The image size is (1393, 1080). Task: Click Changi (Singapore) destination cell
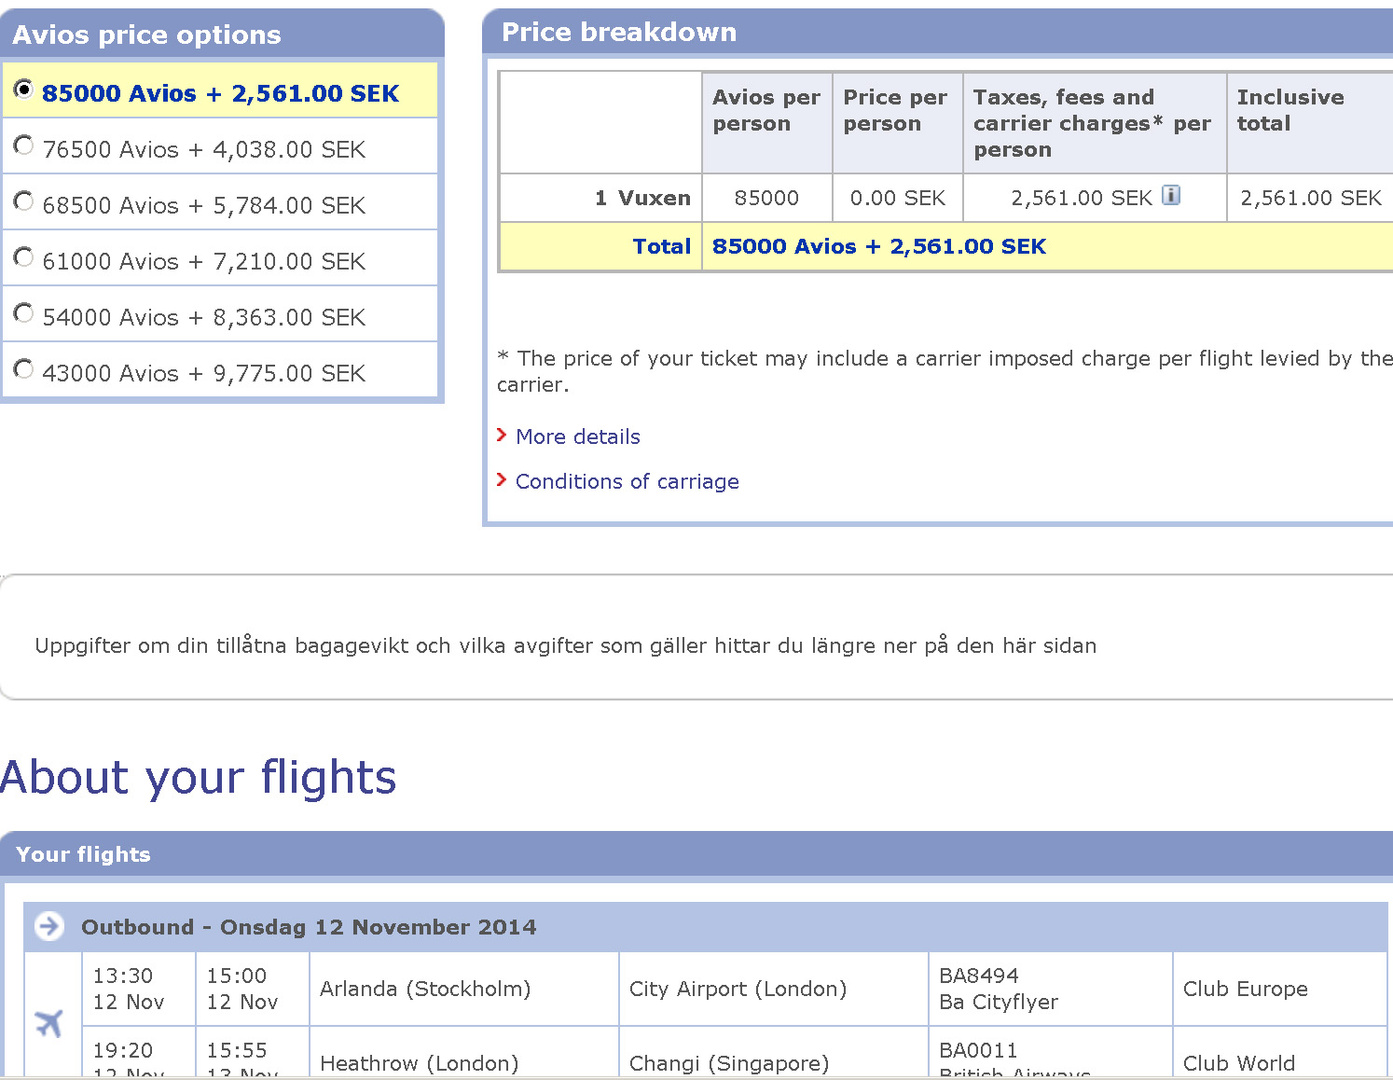pos(729,1063)
